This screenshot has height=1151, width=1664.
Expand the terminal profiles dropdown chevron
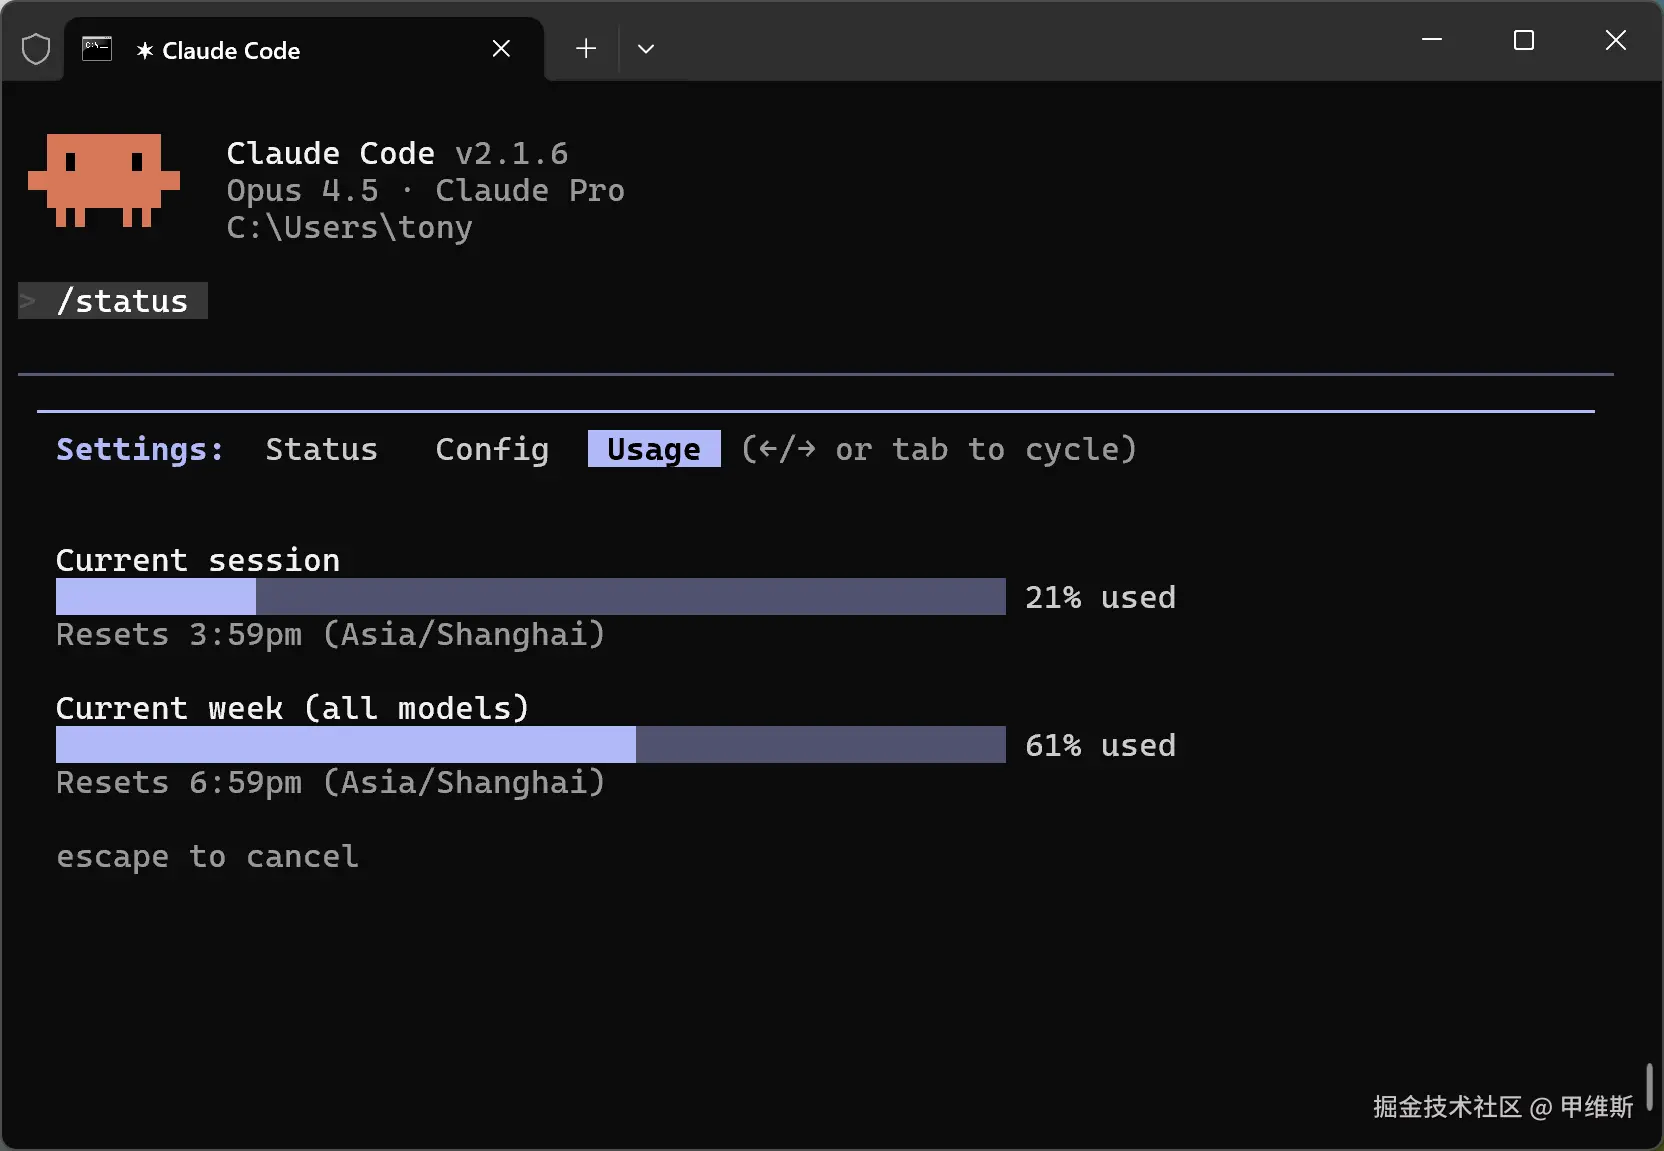pyautogui.click(x=646, y=49)
